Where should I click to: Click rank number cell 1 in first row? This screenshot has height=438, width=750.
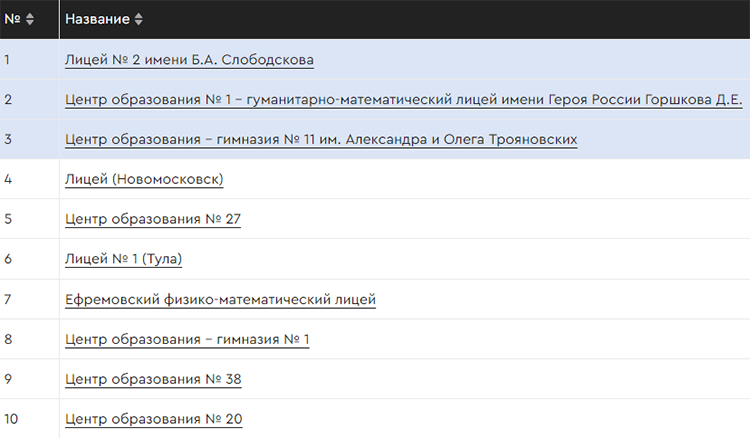click(7, 60)
